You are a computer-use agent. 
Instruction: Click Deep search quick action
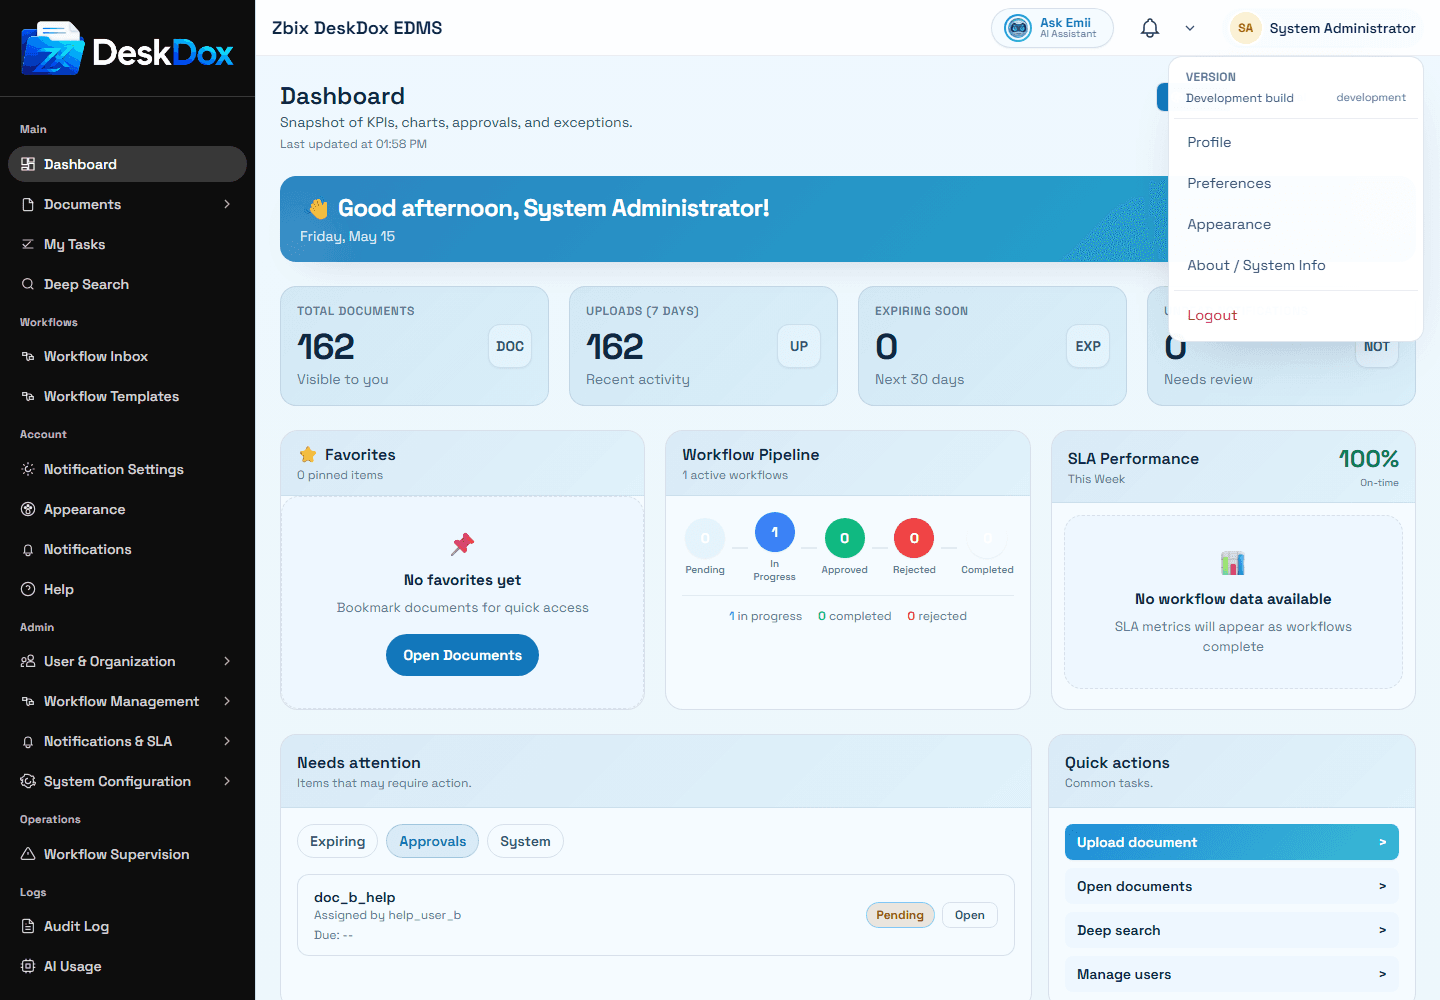(x=1232, y=930)
